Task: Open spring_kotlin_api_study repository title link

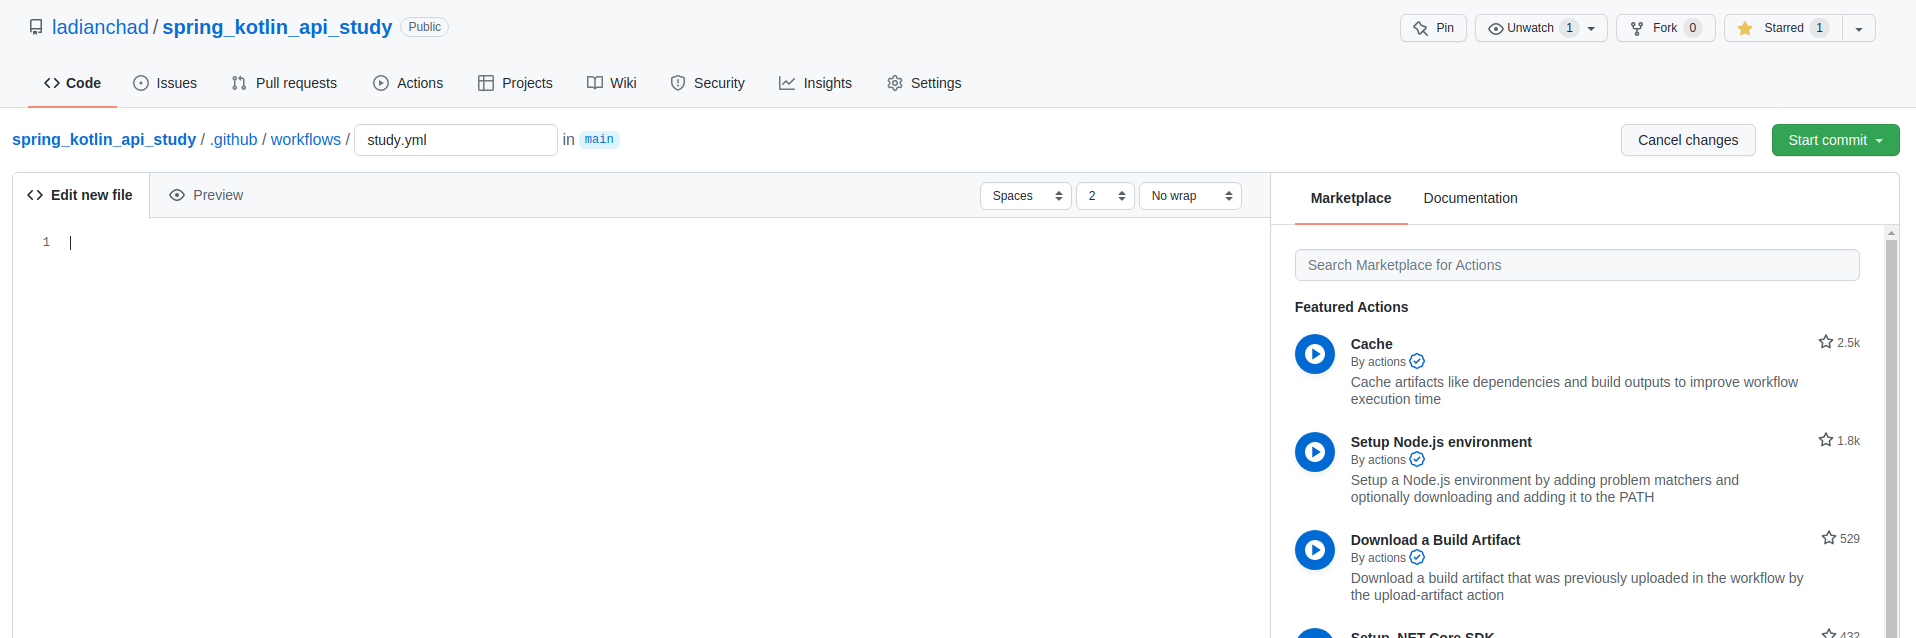Action: (x=277, y=27)
